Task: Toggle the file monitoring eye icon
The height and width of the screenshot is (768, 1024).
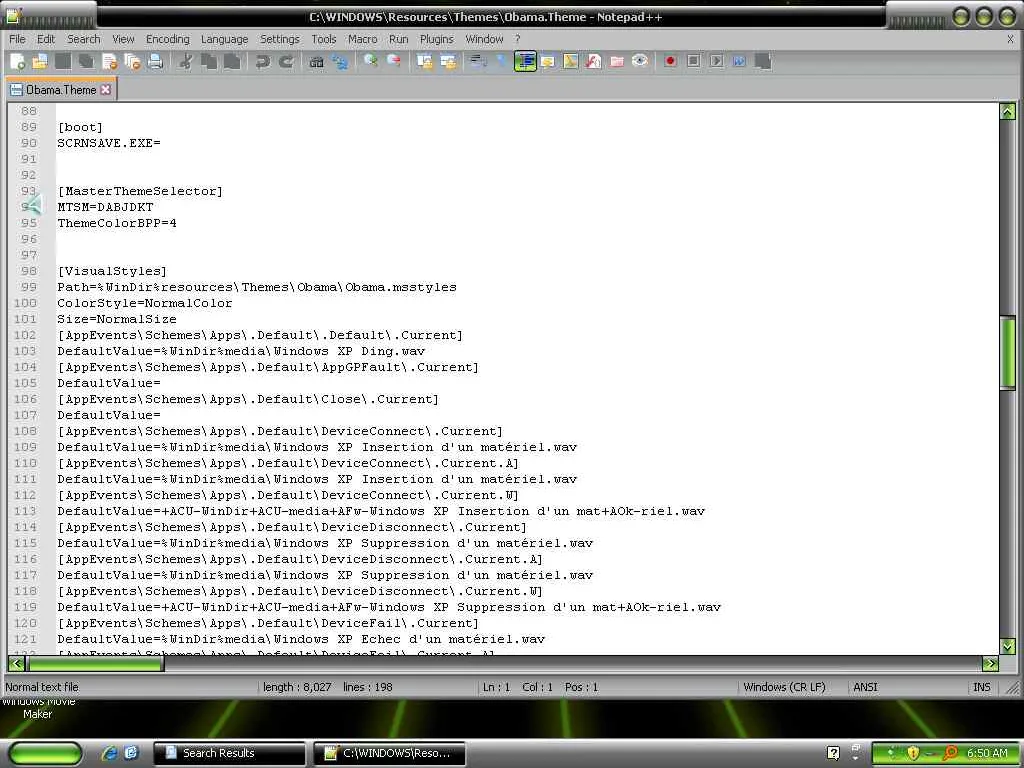Action: coord(640,61)
